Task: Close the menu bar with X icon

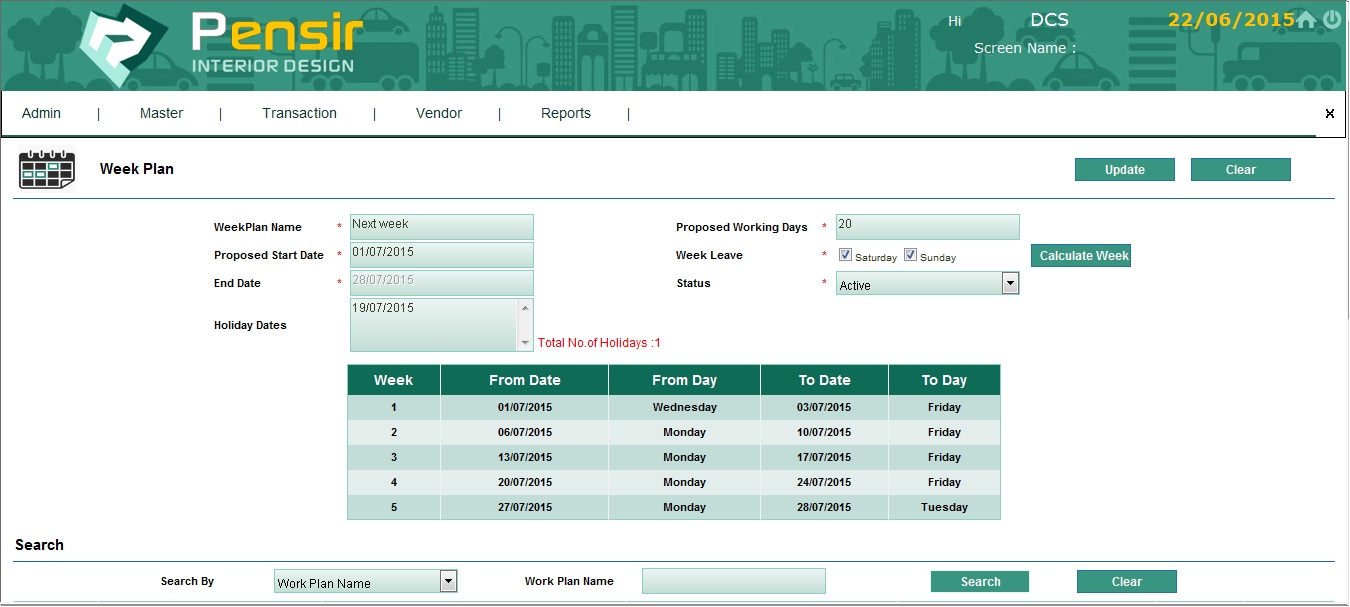Action: pos(1329,114)
